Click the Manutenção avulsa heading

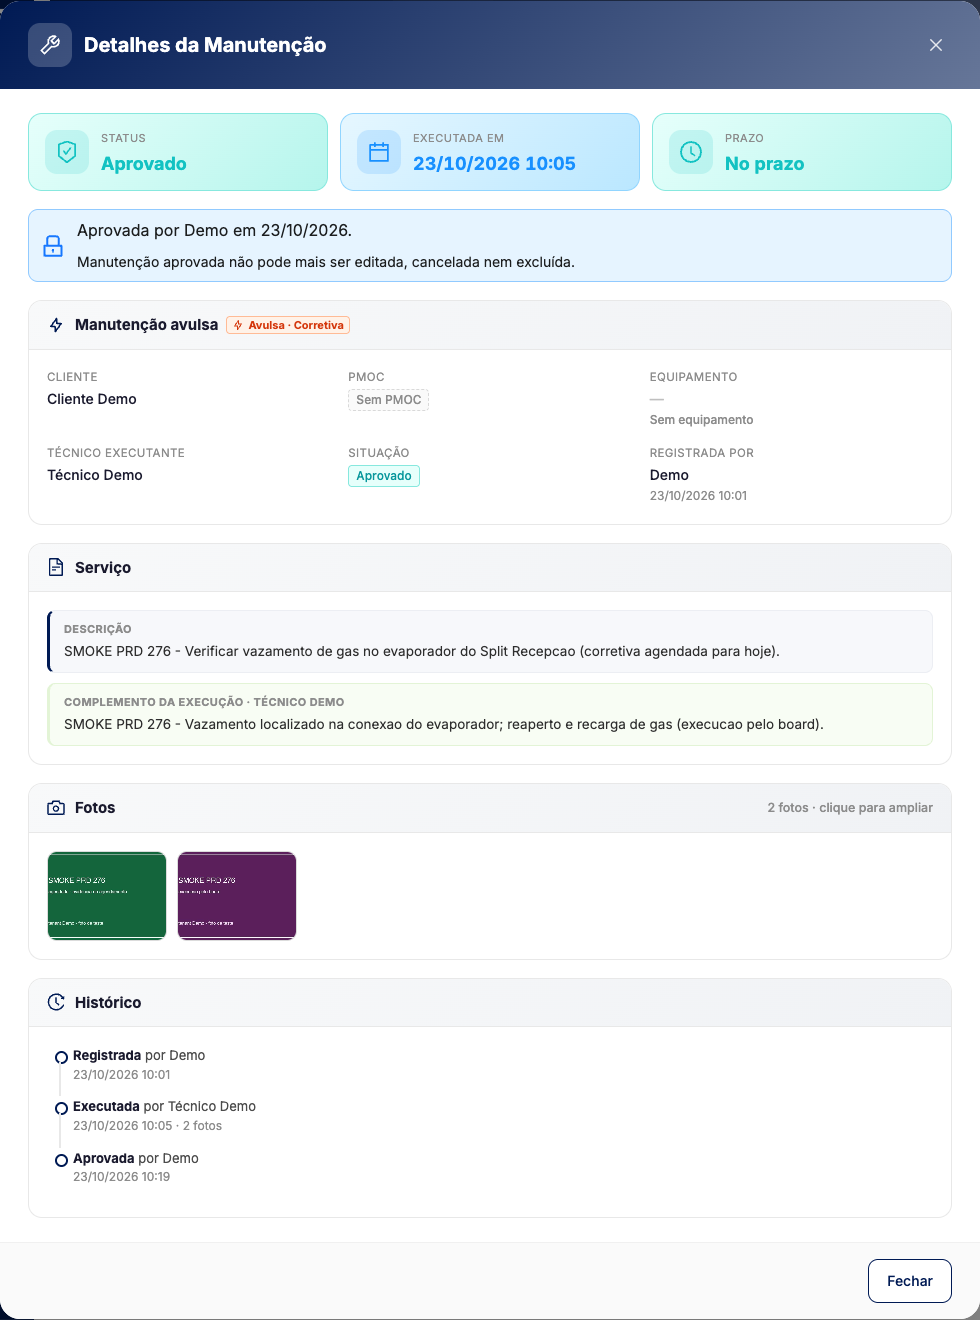[x=146, y=325]
